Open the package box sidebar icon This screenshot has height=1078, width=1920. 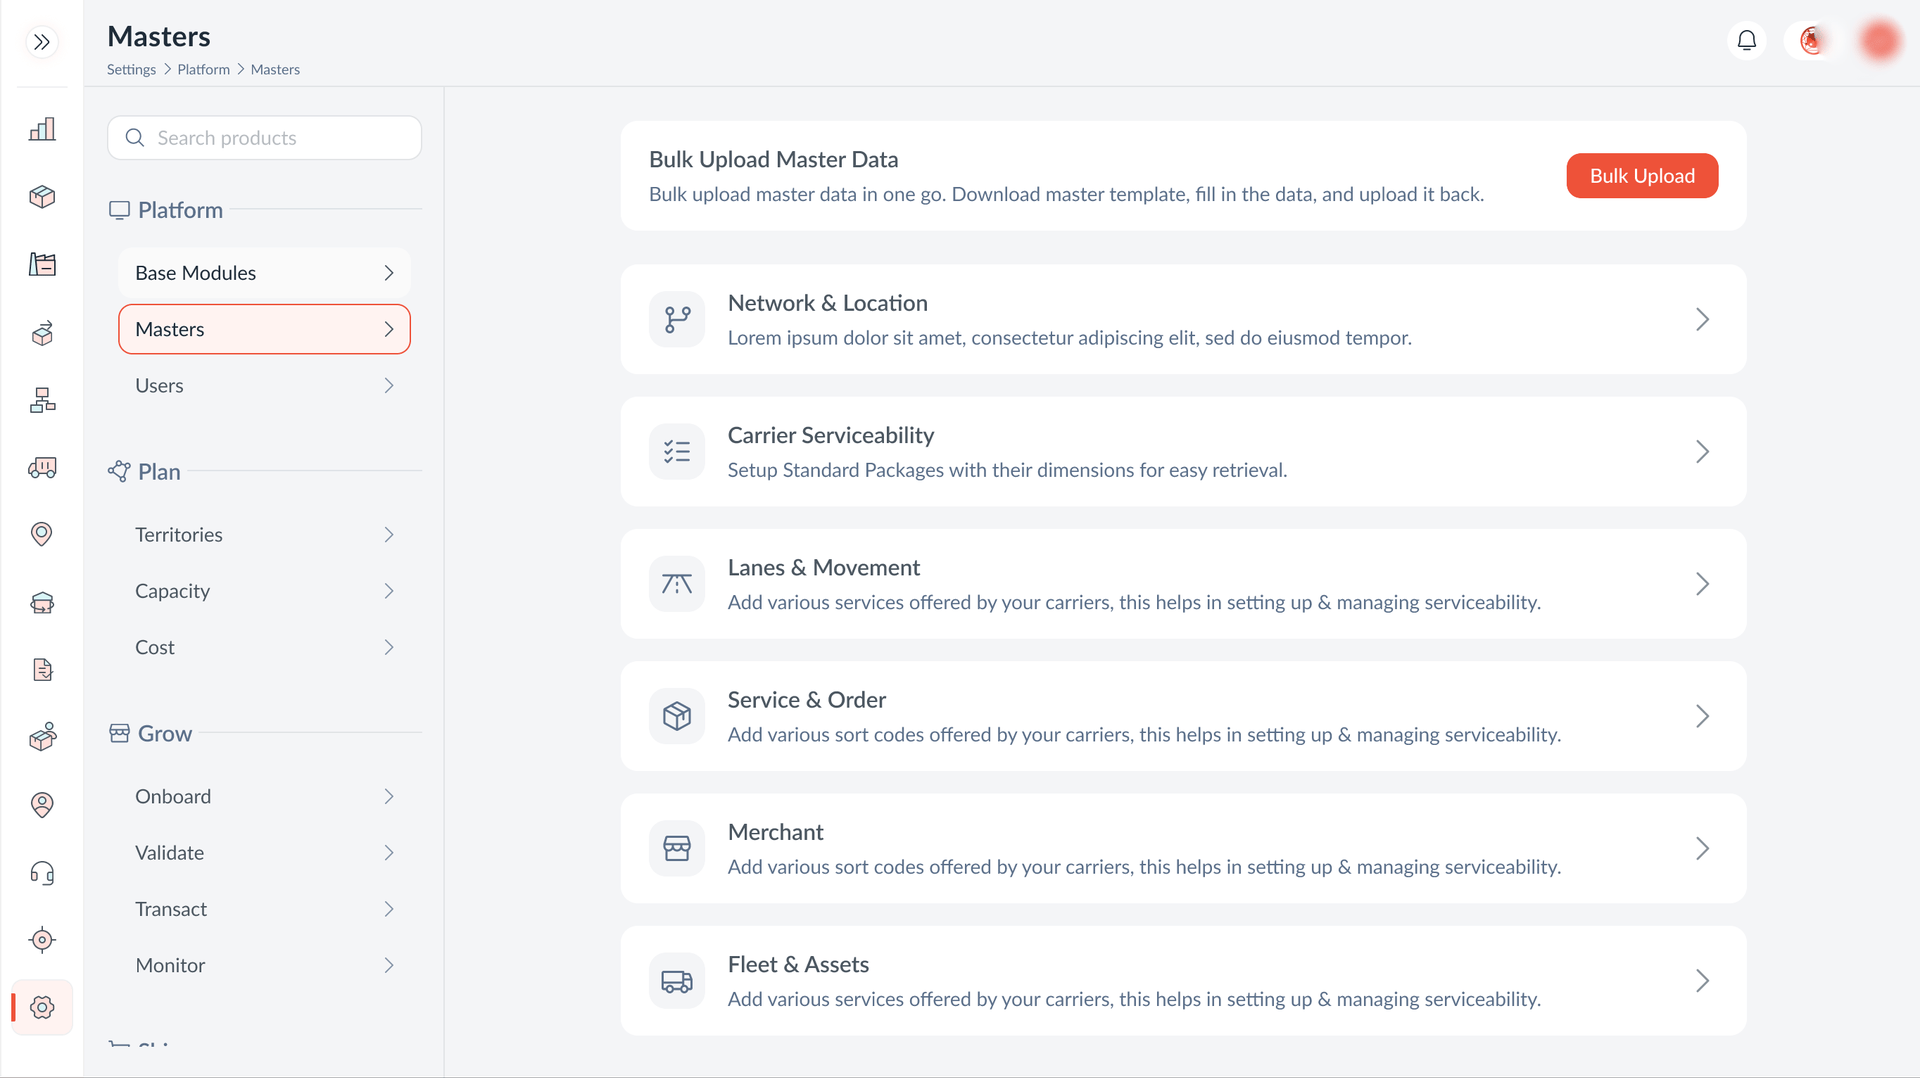pos(42,197)
